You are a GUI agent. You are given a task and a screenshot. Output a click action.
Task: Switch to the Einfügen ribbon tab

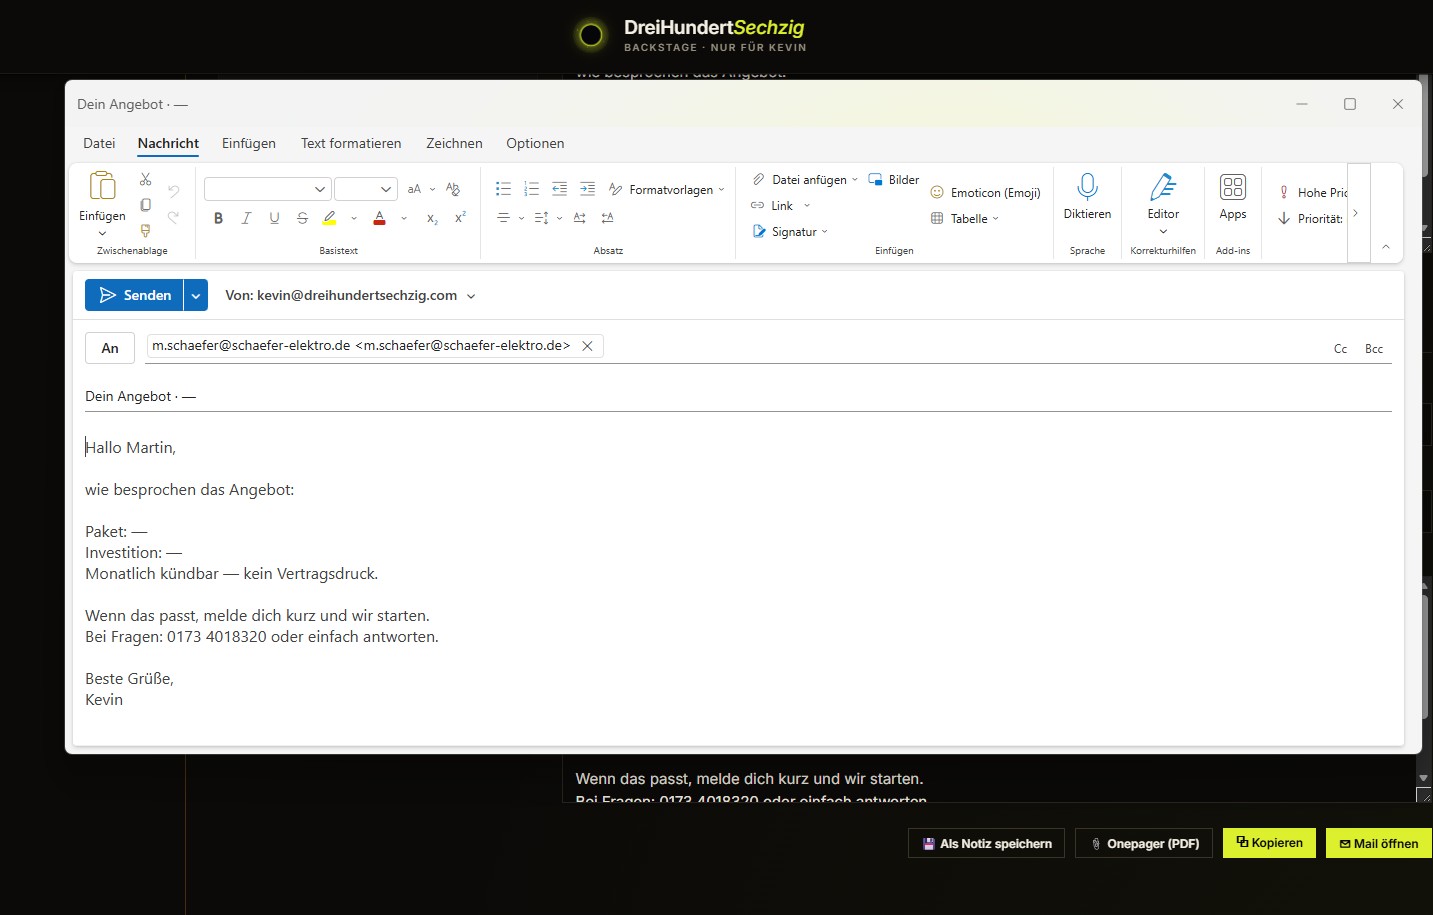[x=249, y=143]
